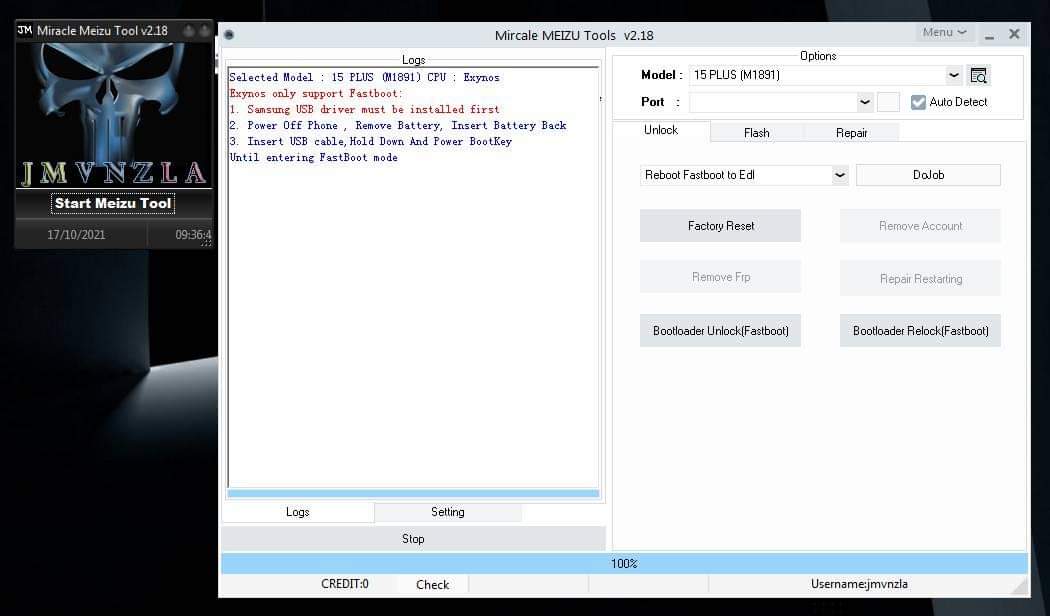Click the 09:36 time in launcher window
The width and height of the screenshot is (1050, 616).
click(193, 235)
